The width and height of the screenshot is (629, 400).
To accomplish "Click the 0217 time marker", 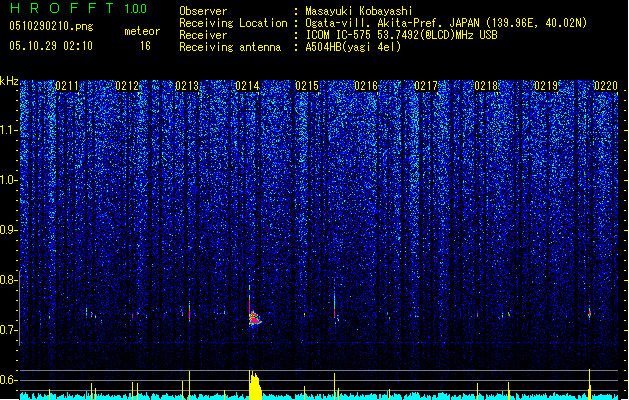I will tap(426, 85).
